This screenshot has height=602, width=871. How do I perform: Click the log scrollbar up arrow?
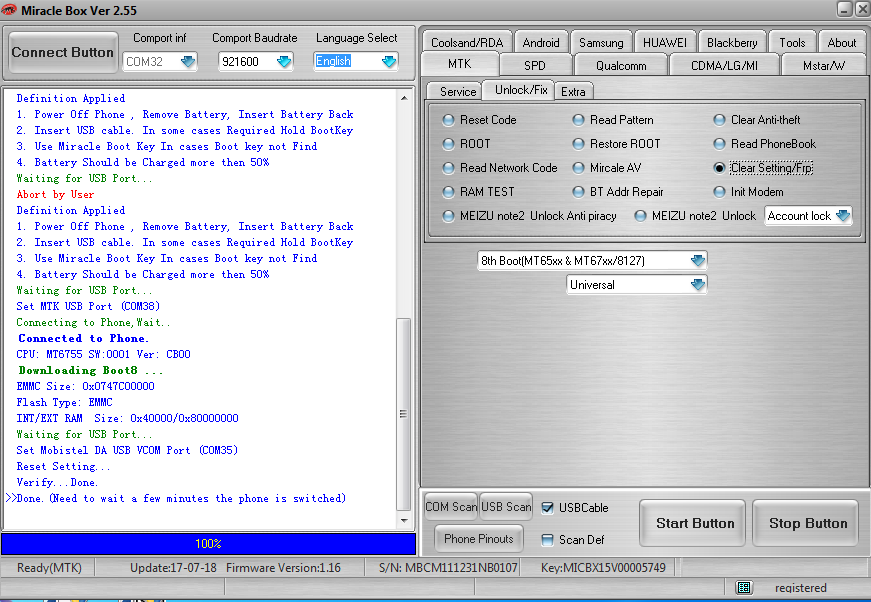tap(404, 98)
